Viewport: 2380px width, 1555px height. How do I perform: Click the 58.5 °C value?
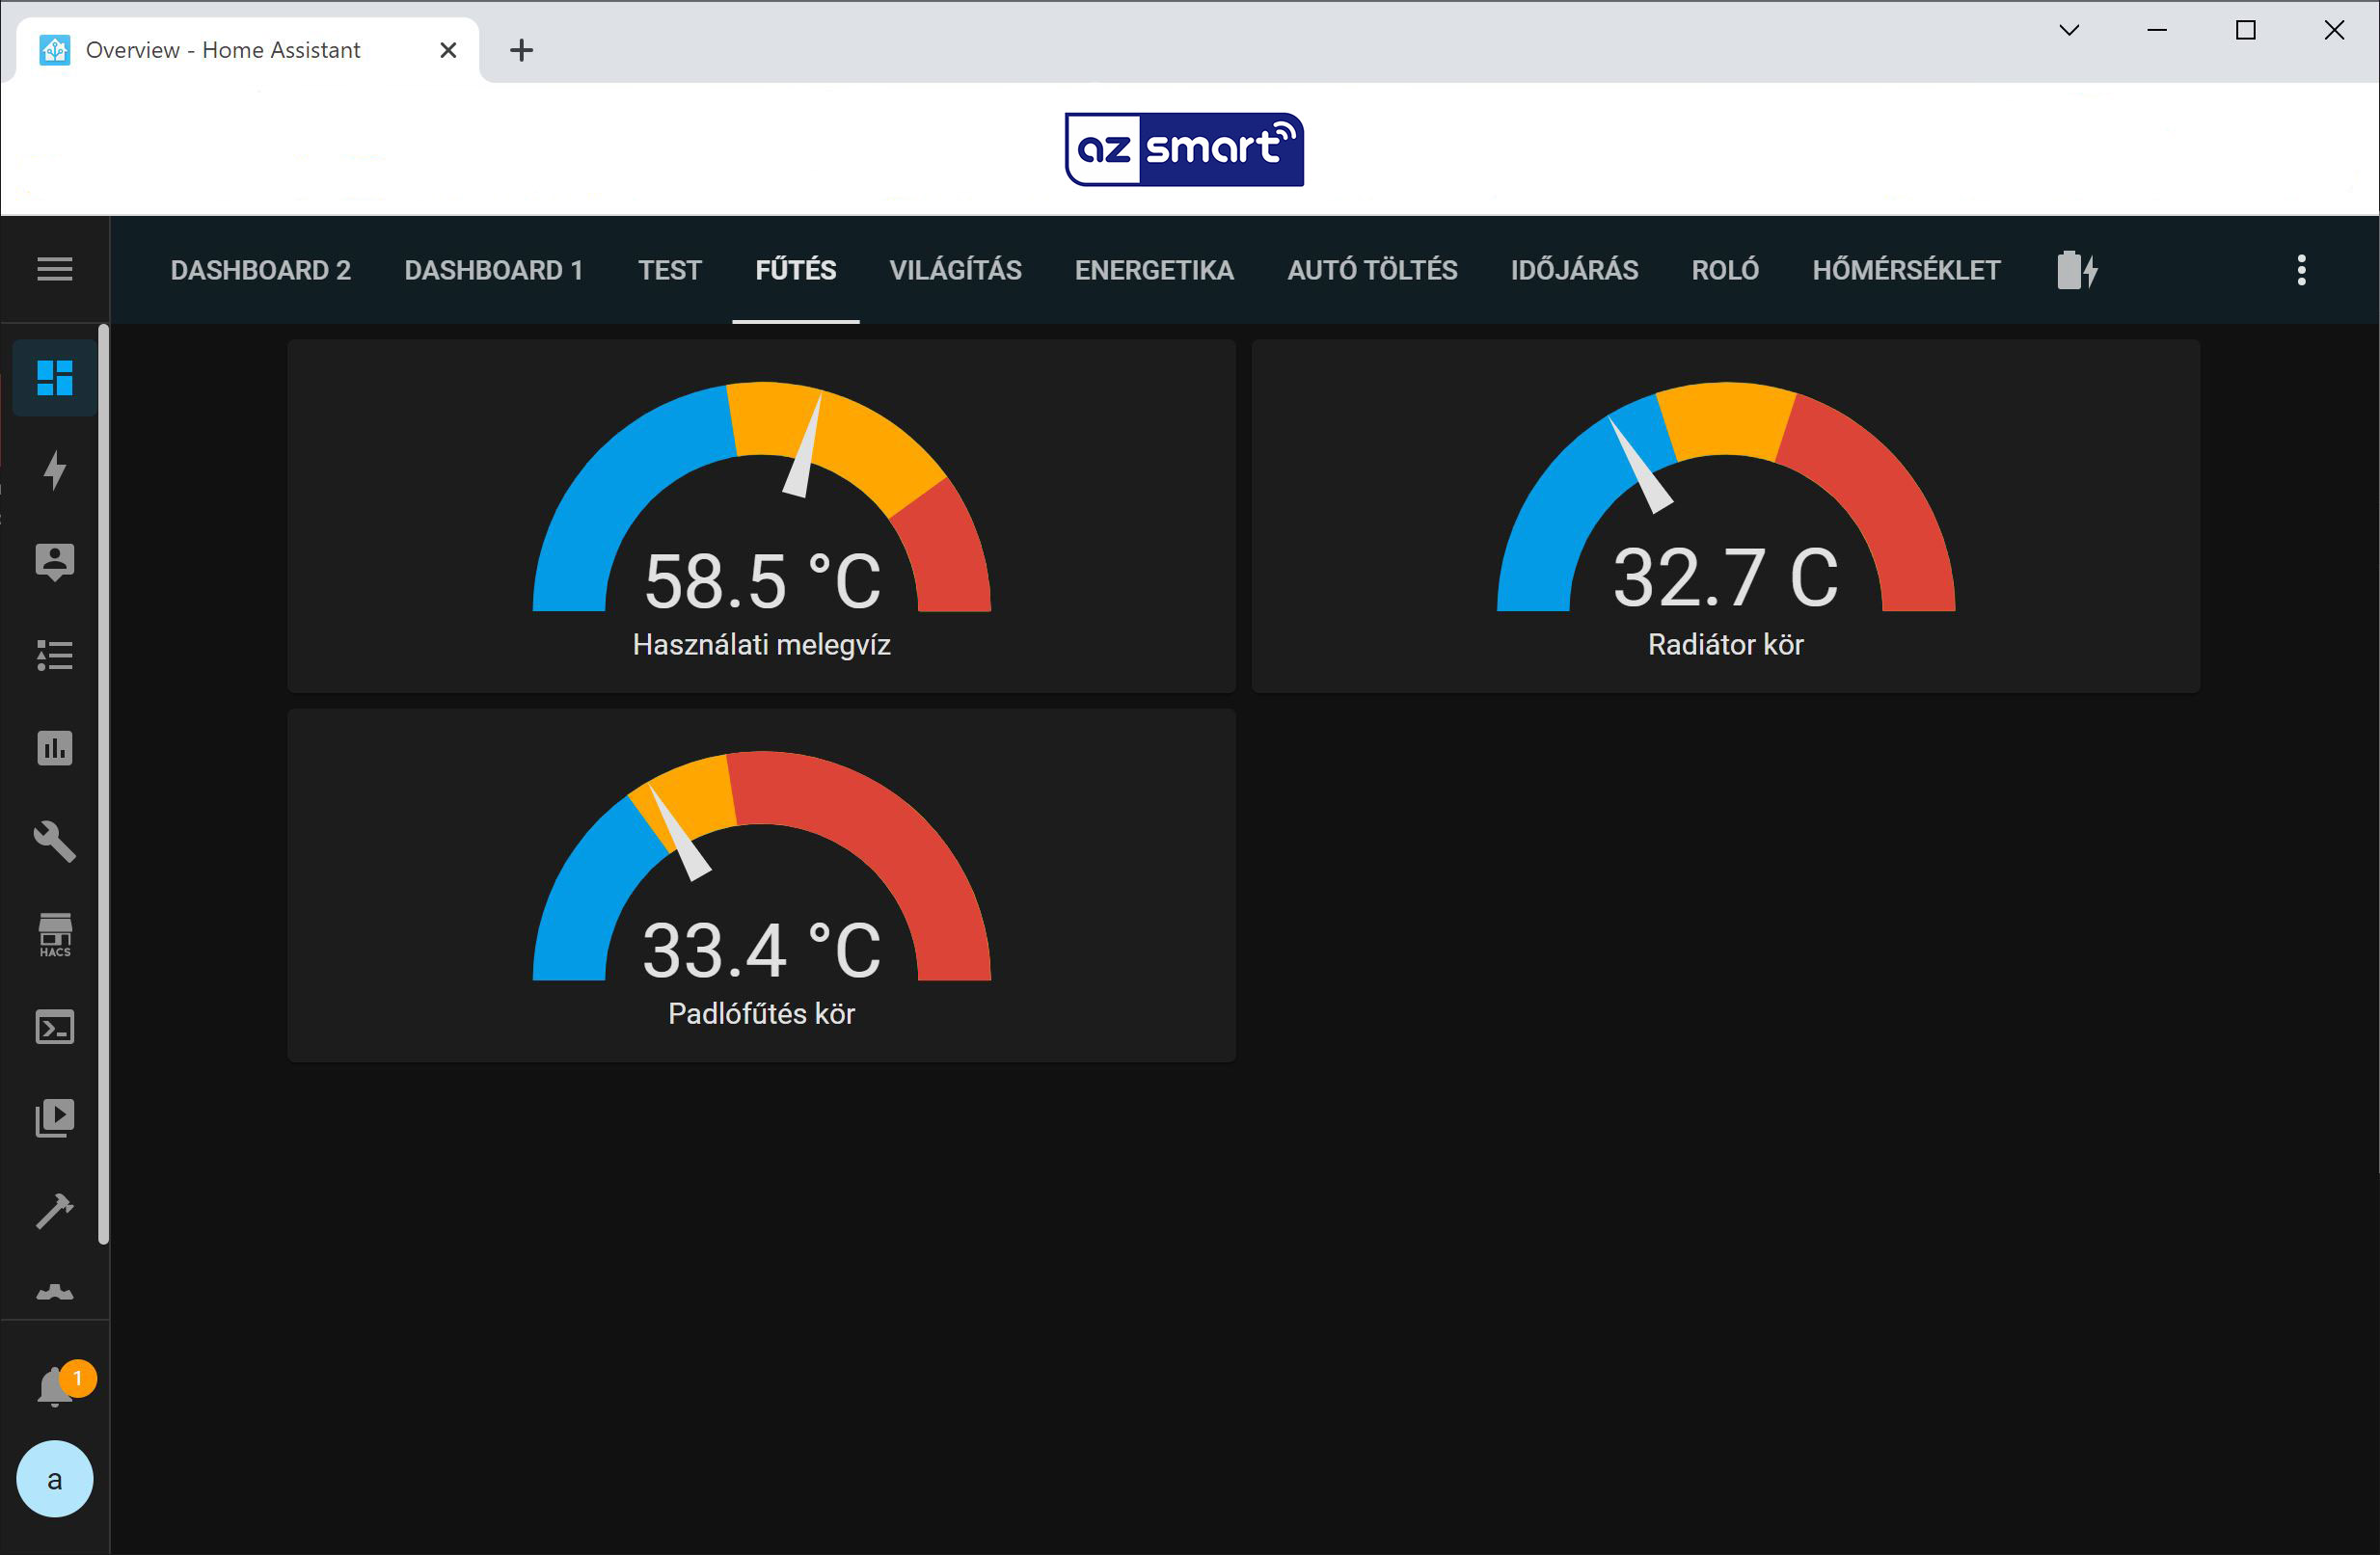pyautogui.click(x=762, y=581)
